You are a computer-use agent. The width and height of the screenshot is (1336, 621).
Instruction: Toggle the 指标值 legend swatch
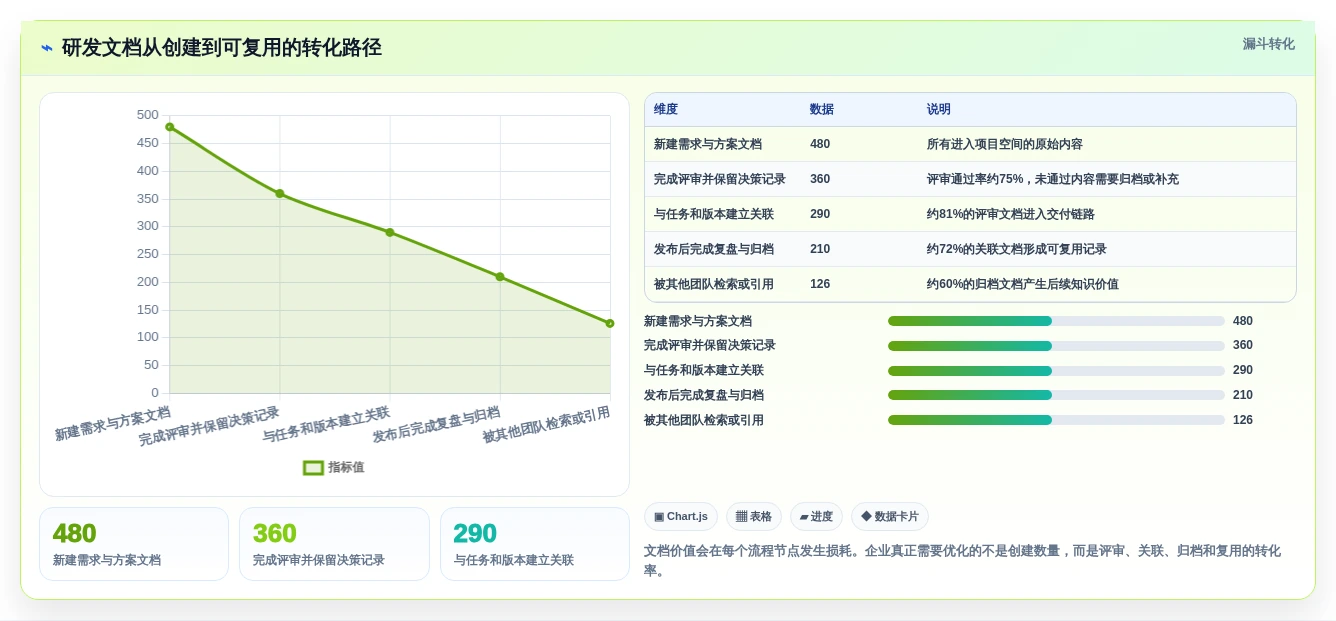coord(313,467)
